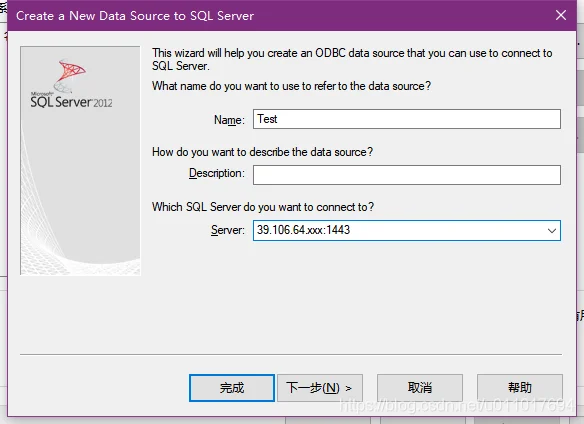Click the wizard introduction paragraph

tap(352, 59)
